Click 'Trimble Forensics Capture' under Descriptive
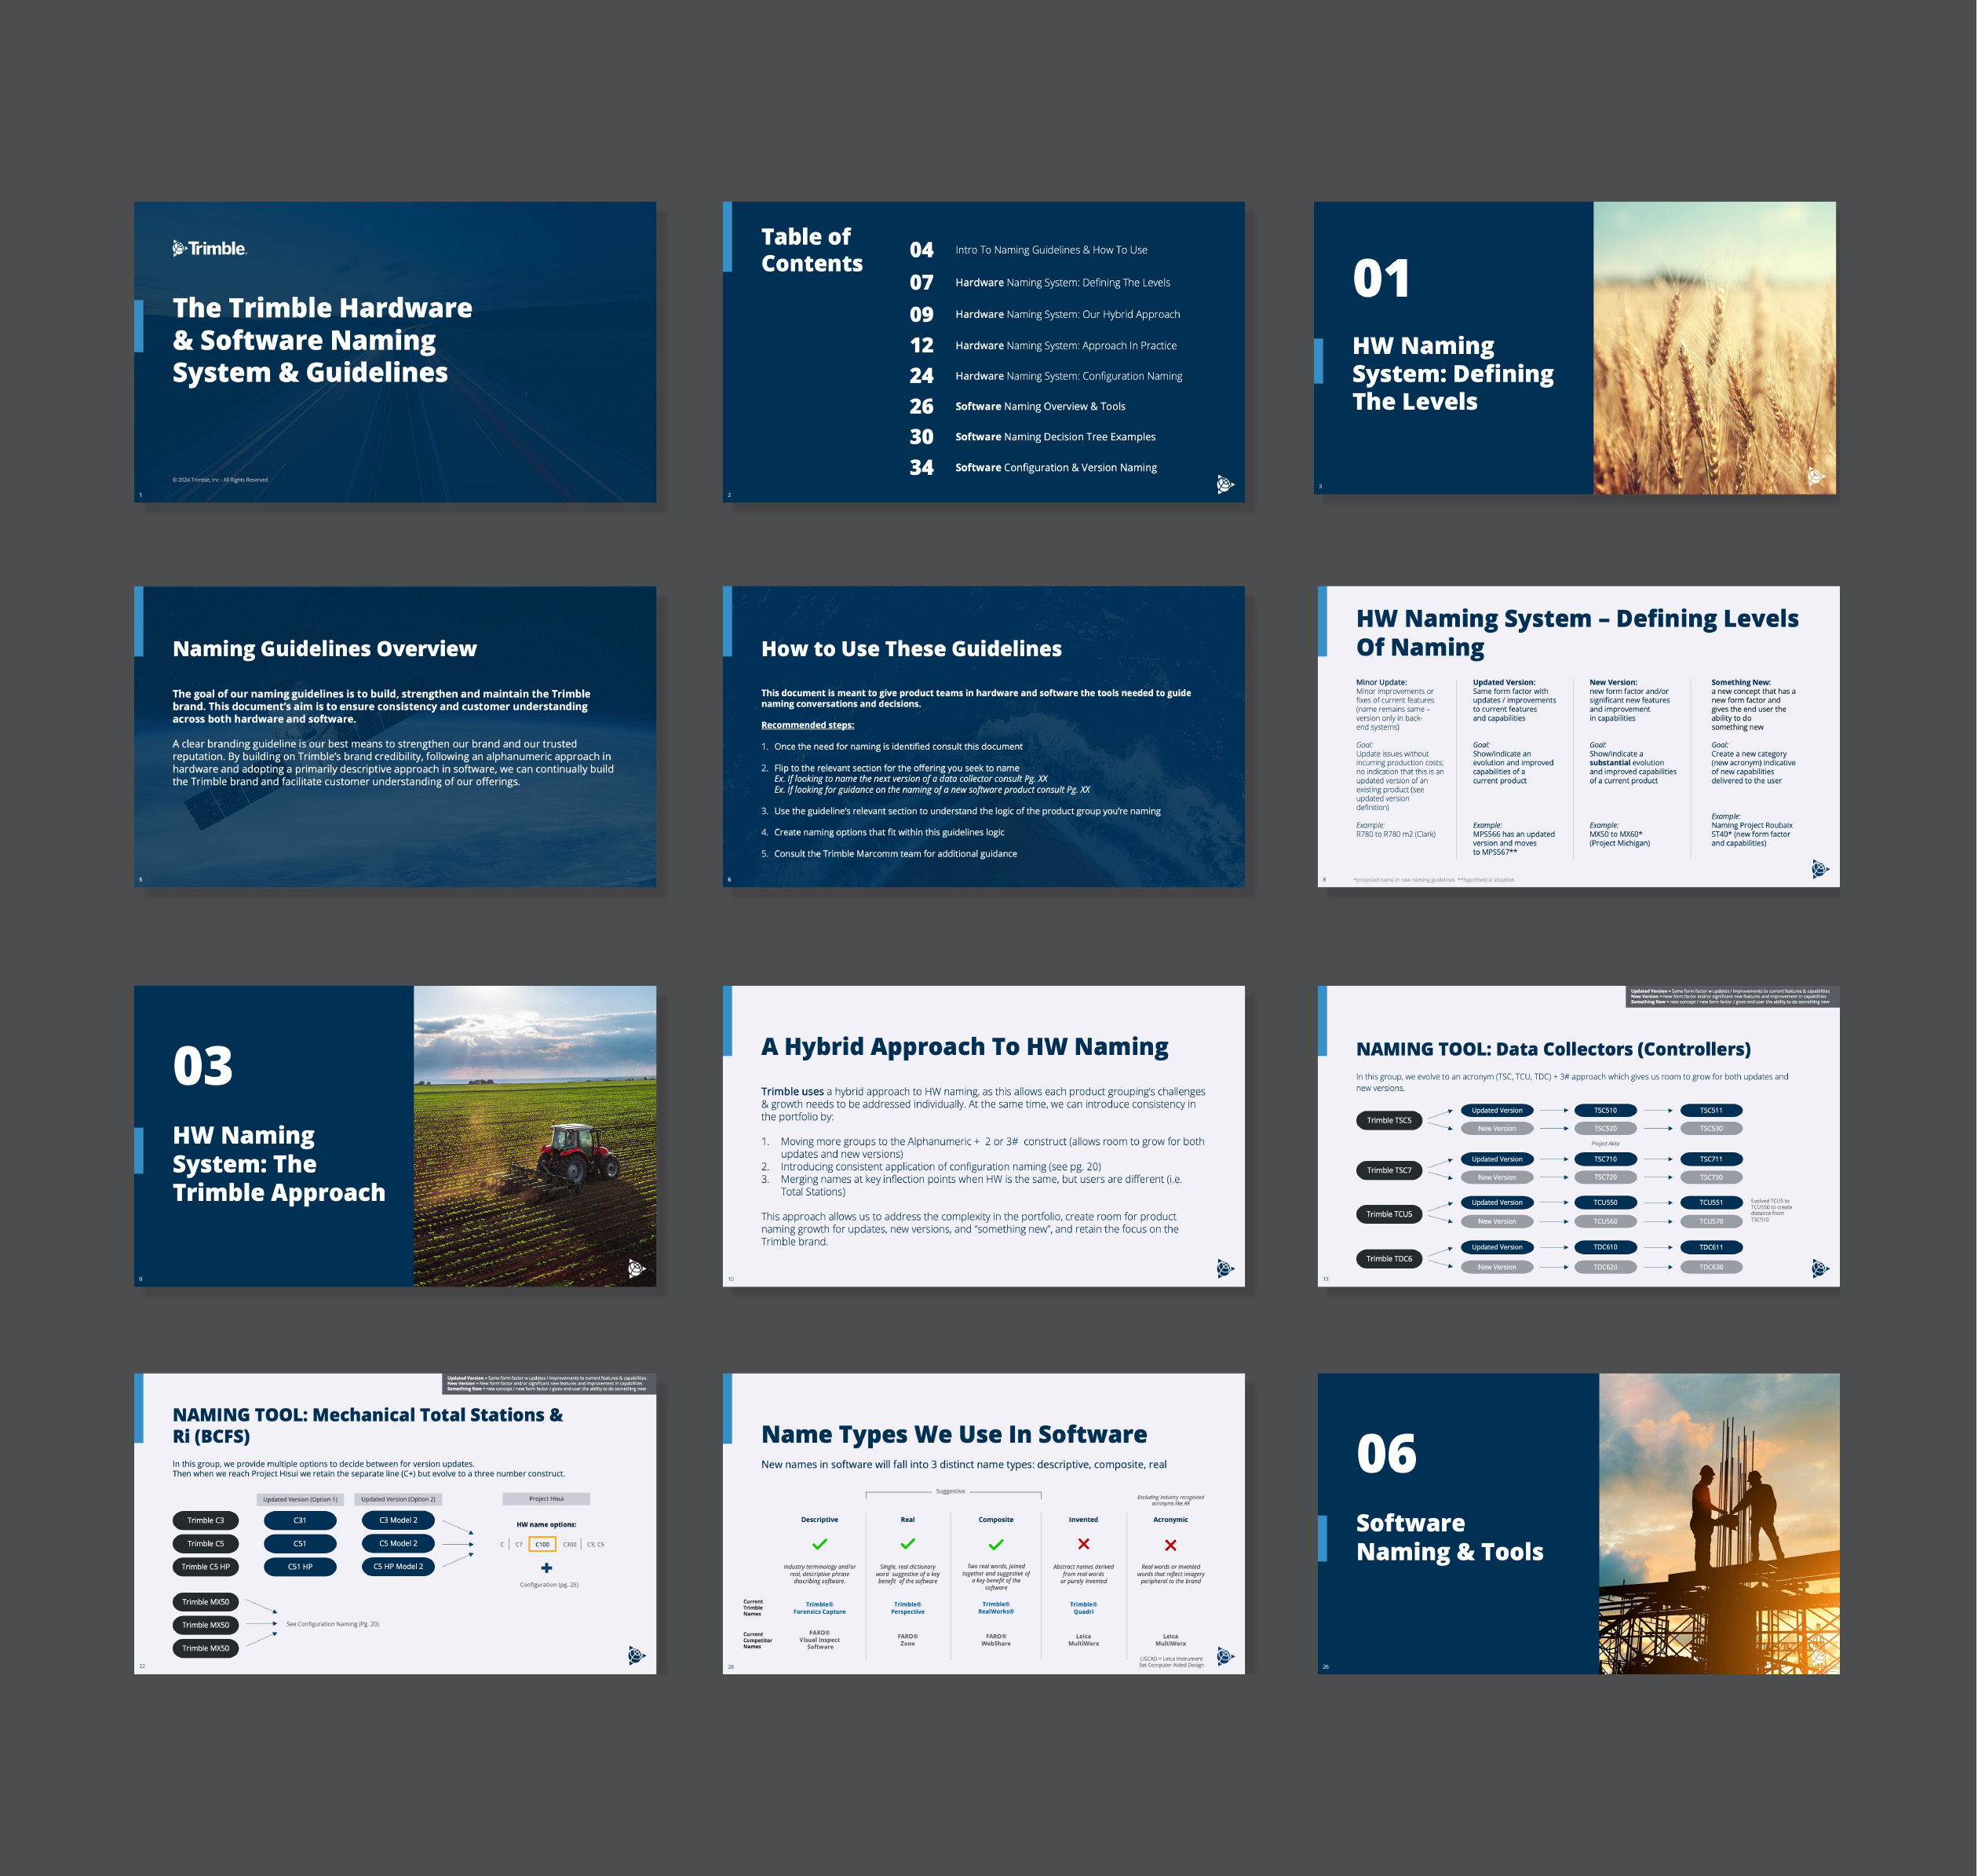Screen dimensions: 1978x1876 pyautogui.click(x=819, y=1608)
